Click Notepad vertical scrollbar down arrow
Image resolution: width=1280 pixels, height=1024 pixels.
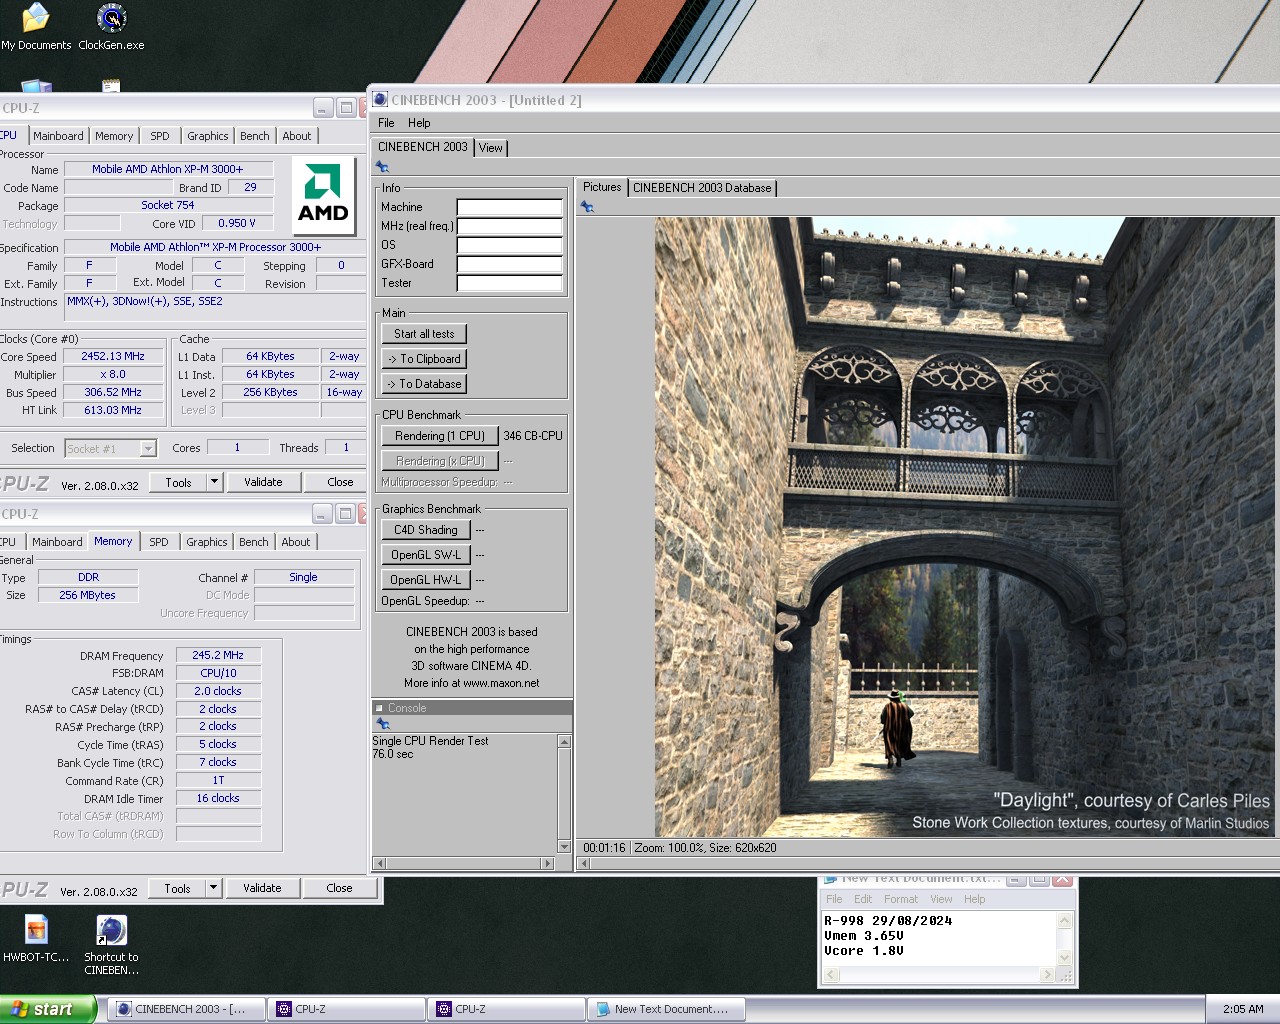1065,957
